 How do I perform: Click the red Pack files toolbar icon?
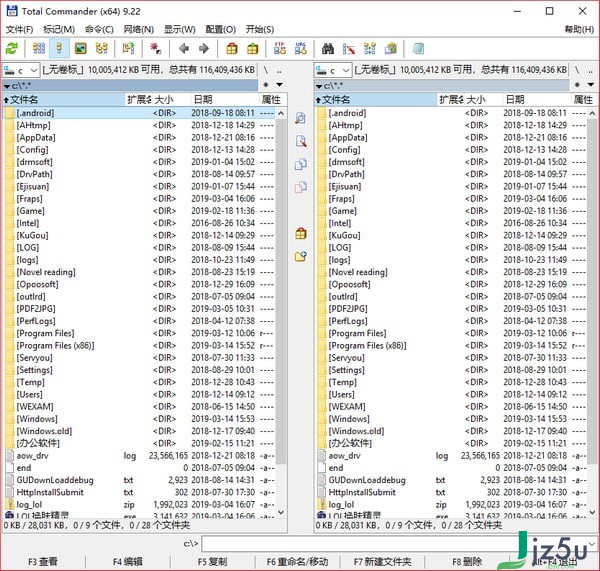pyautogui.click(x=232, y=49)
